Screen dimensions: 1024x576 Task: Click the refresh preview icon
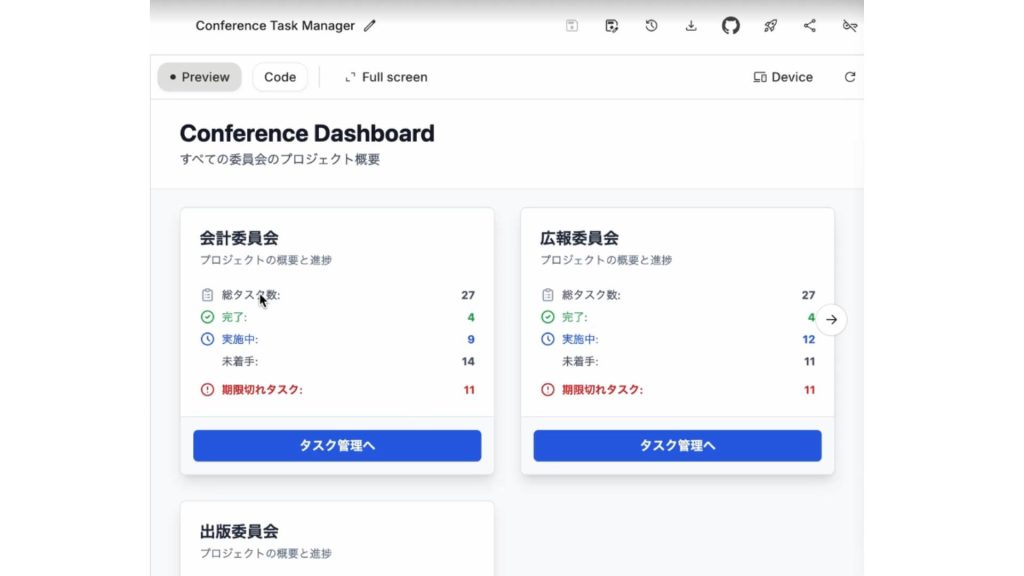[x=850, y=77]
